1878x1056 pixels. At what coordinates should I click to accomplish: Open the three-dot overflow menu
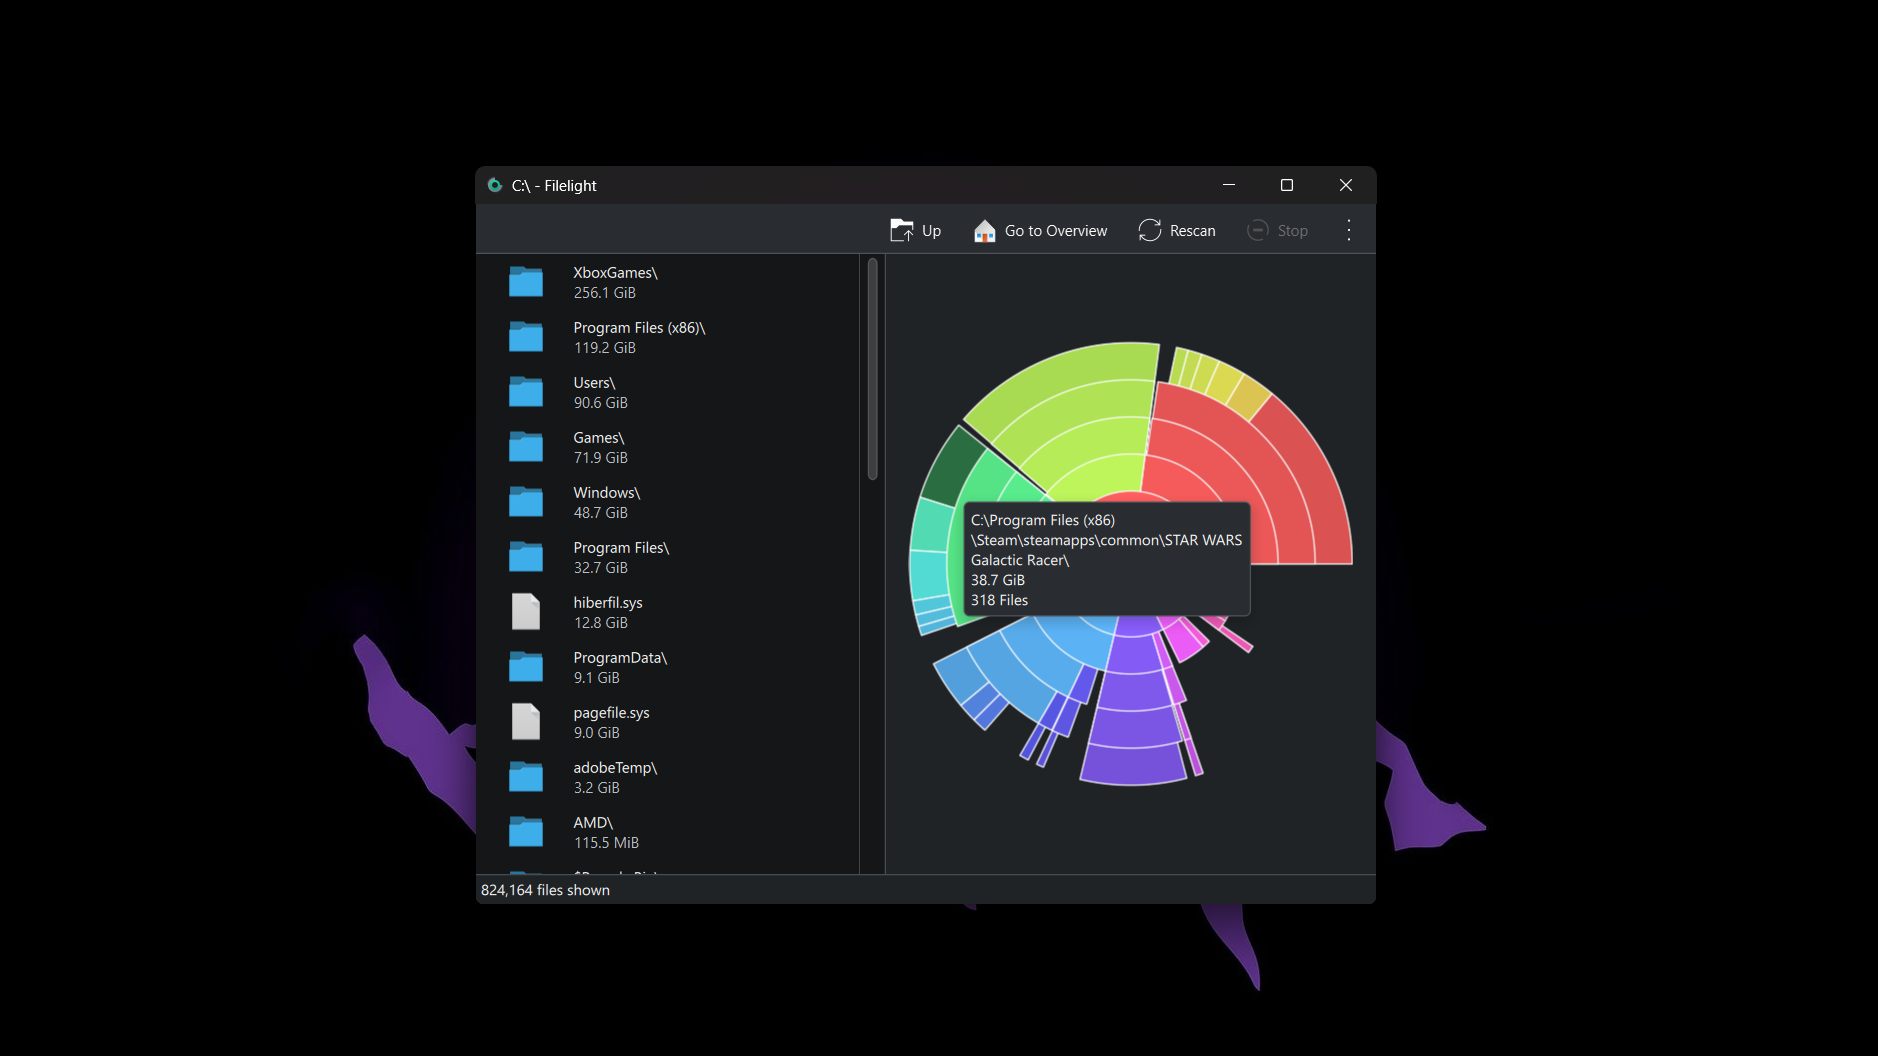1349,231
